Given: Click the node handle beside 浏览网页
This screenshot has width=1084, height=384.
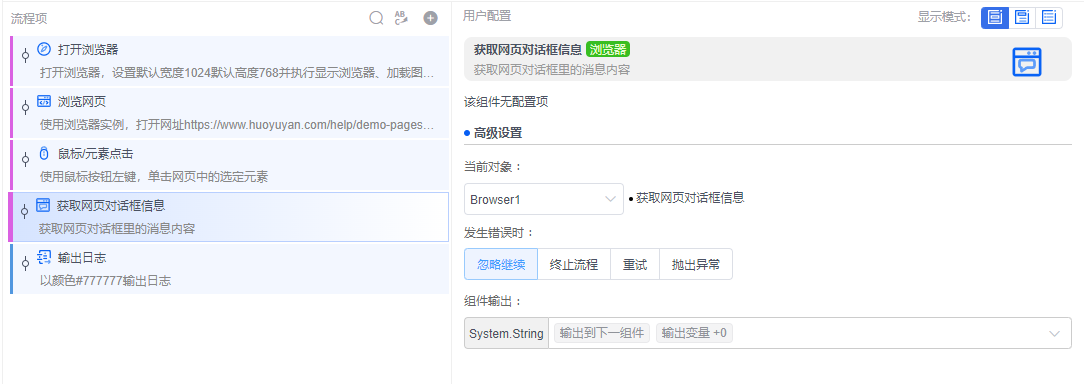Looking at the screenshot, I should point(25,107).
